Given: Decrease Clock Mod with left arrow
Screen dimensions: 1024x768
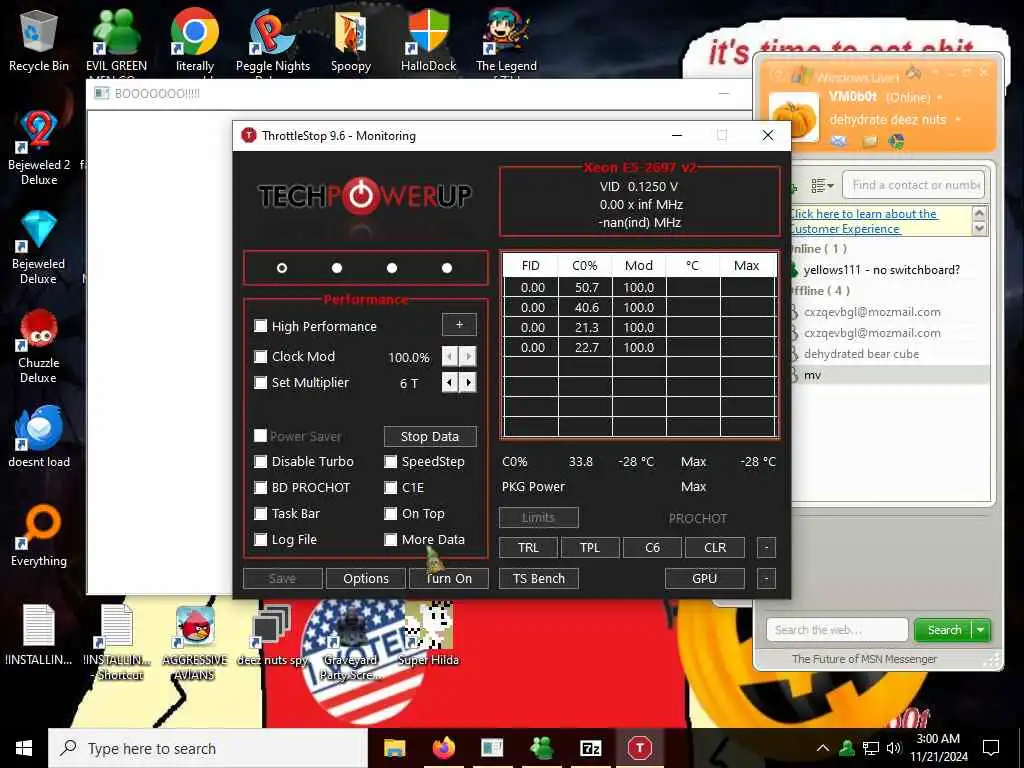Looking at the screenshot, I should [450, 357].
